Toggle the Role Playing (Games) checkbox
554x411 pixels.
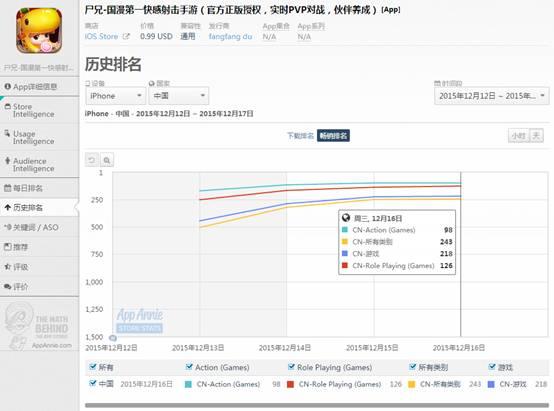click(291, 367)
